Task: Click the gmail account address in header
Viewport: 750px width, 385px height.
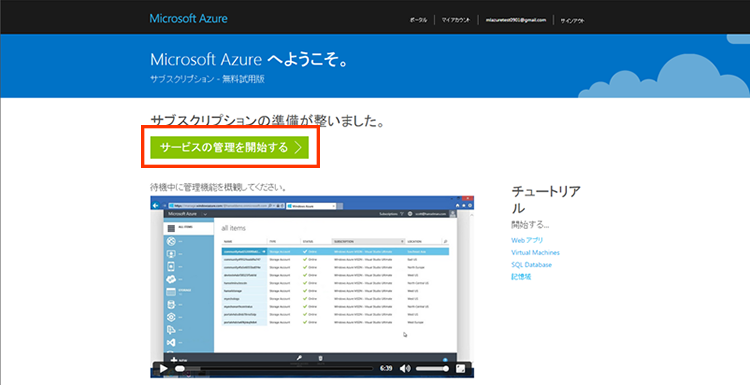Action: click(515, 20)
